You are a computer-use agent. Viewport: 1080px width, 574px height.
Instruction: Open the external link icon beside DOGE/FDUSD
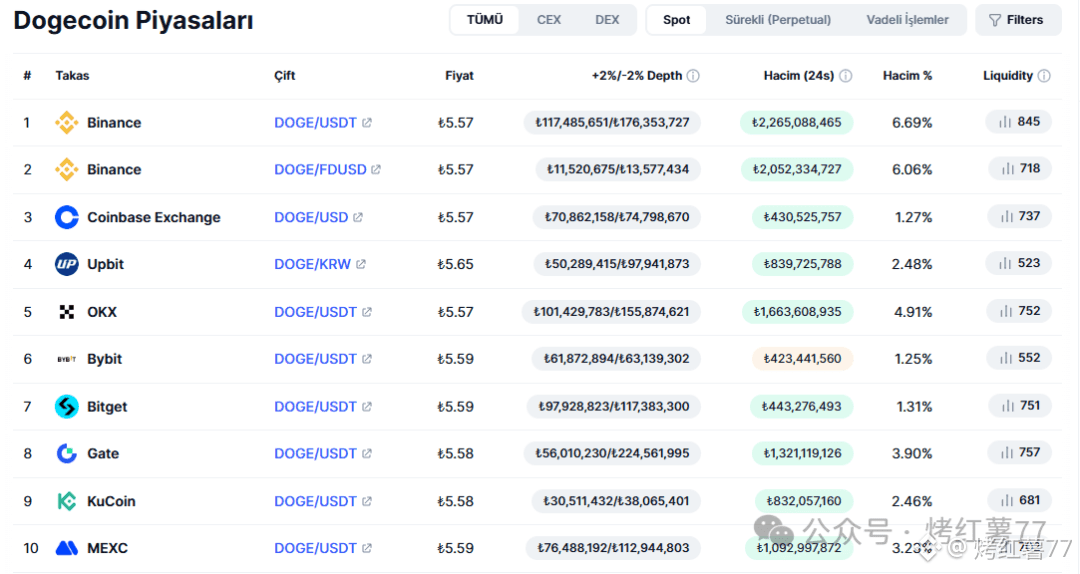(376, 170)
